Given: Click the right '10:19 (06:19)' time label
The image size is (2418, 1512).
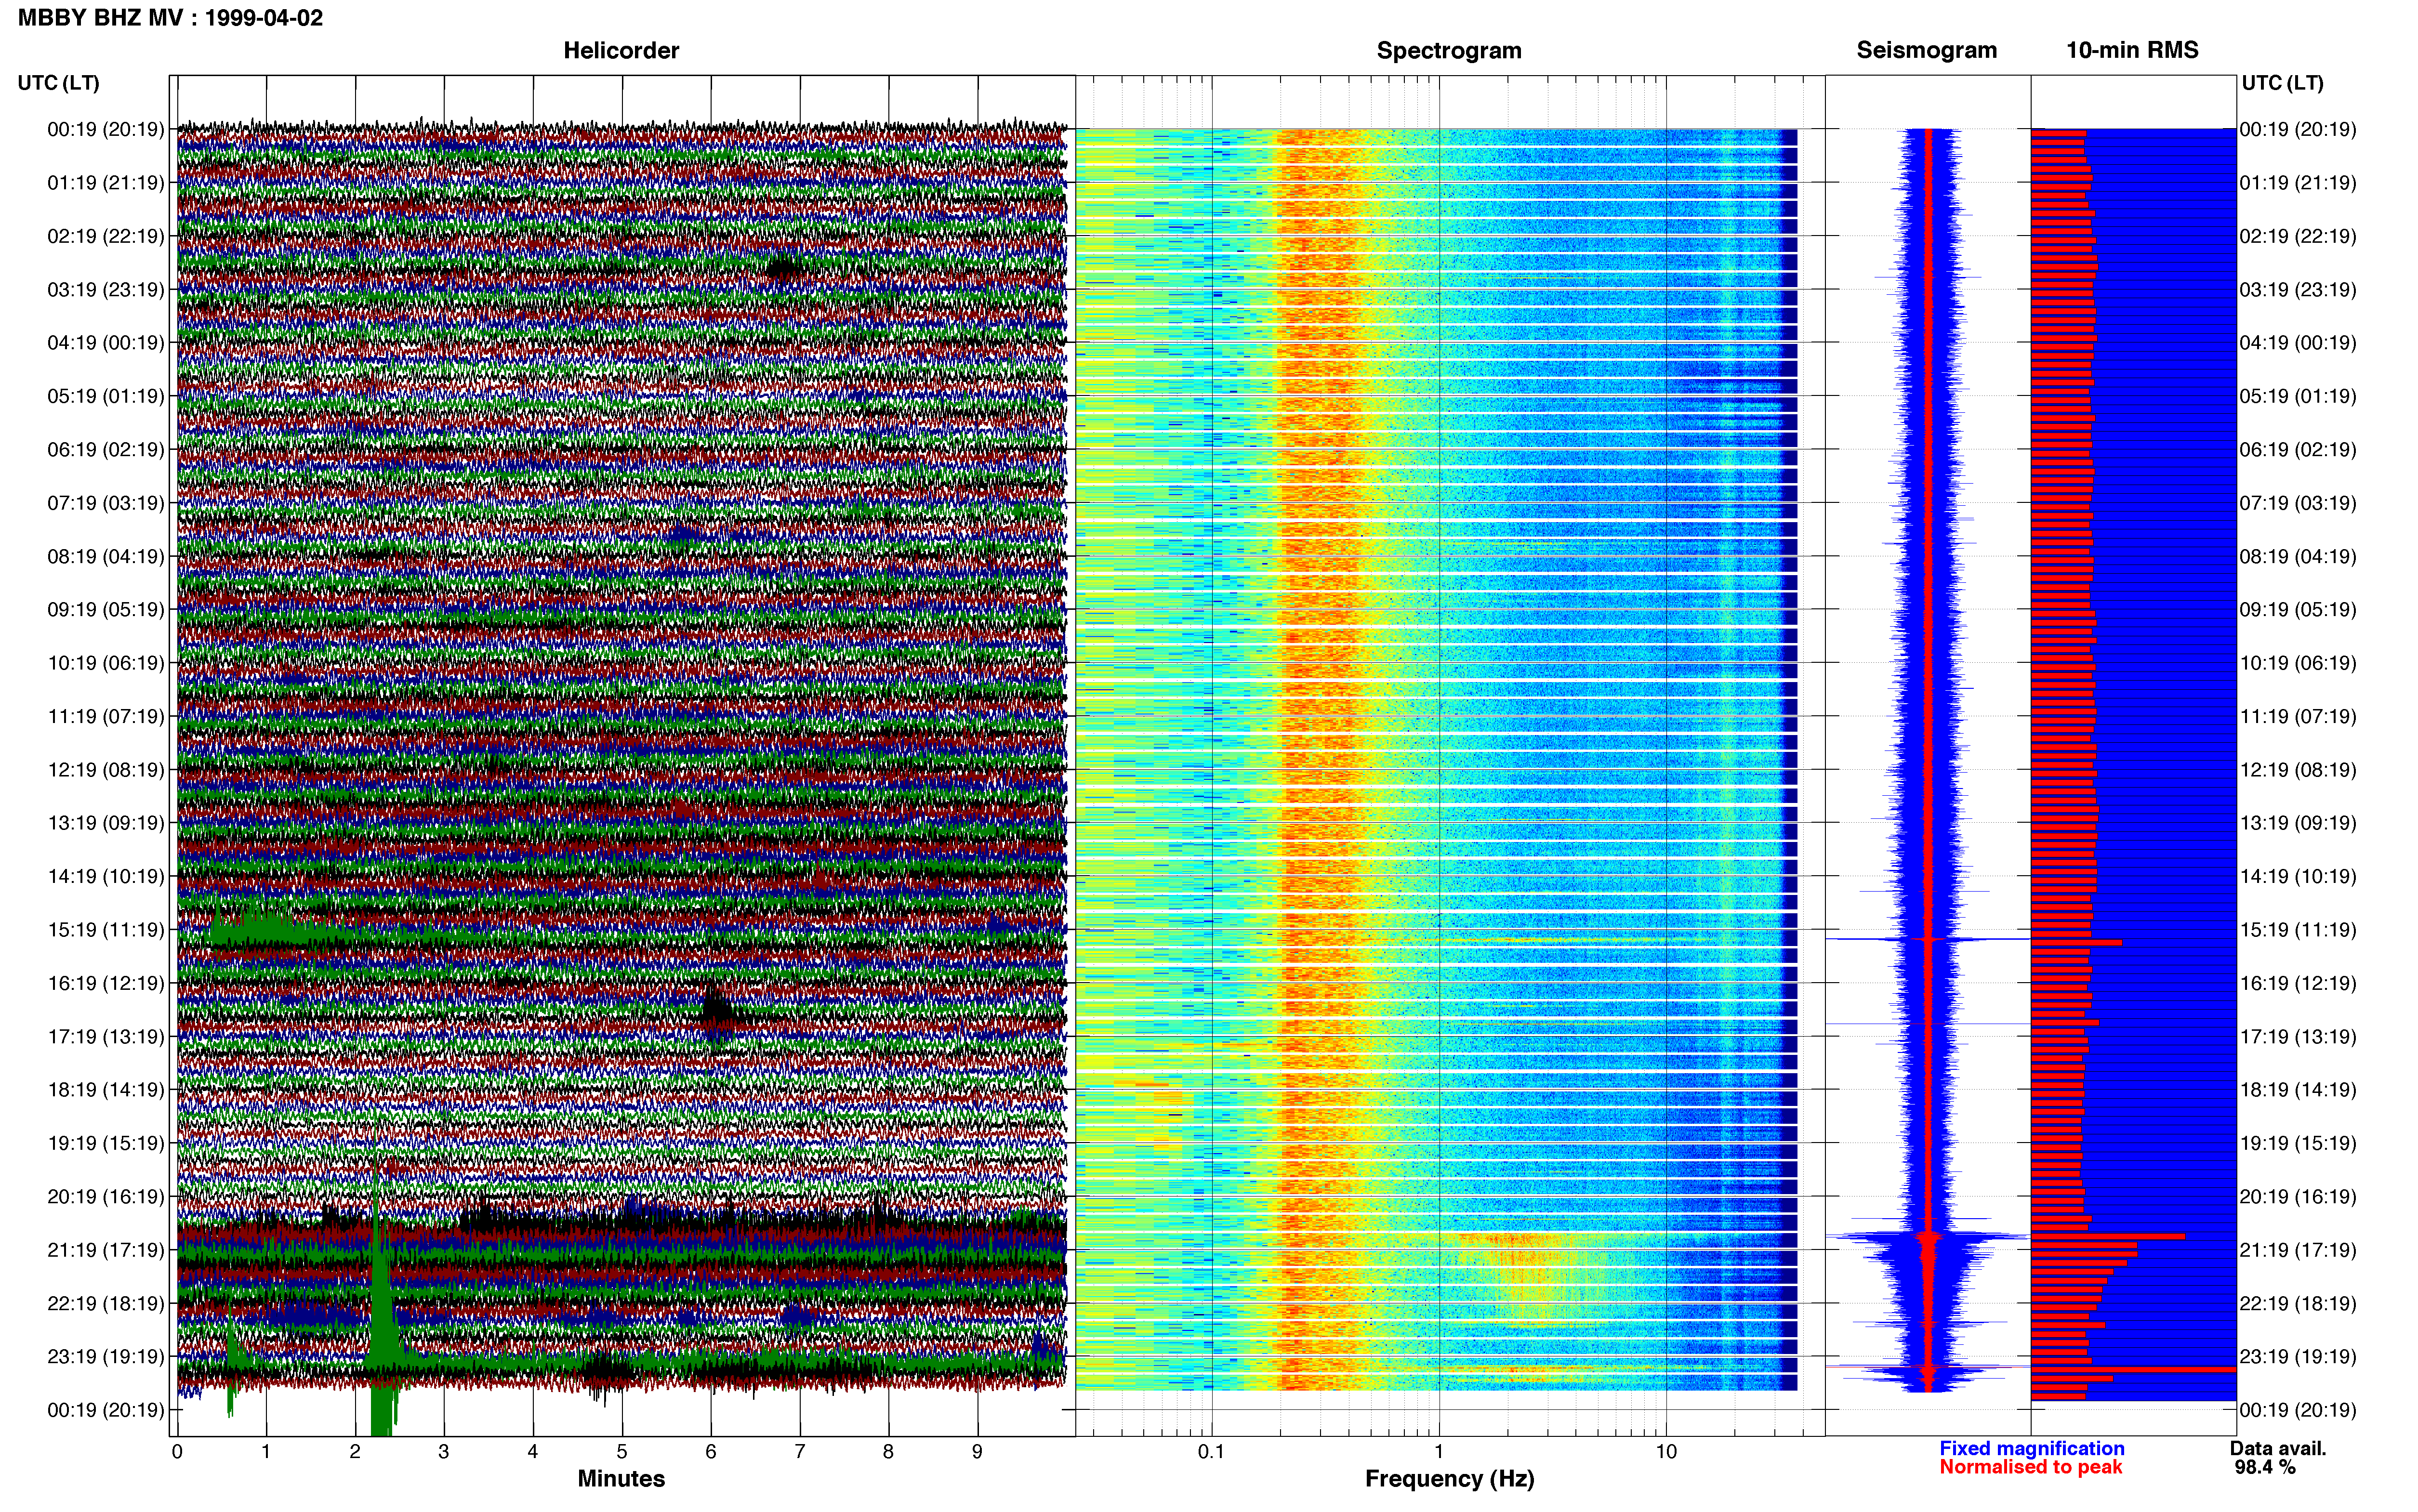Looking at the screenshot, I should [2298, 663].
